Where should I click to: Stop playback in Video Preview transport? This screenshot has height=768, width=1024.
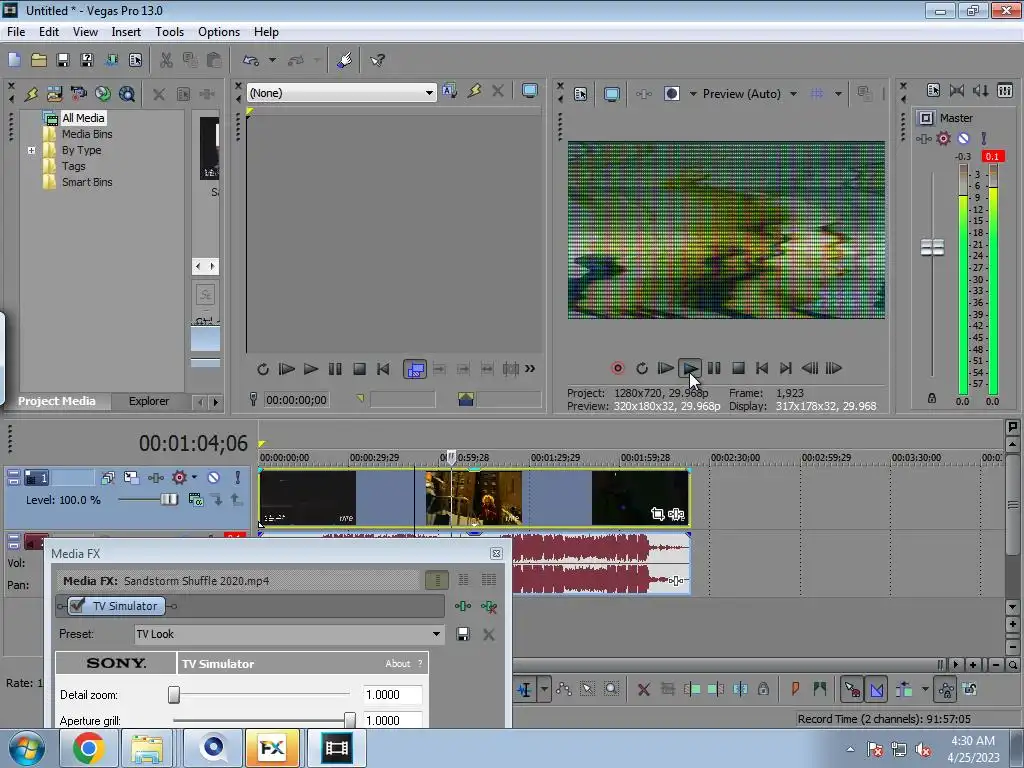[738, 368]
